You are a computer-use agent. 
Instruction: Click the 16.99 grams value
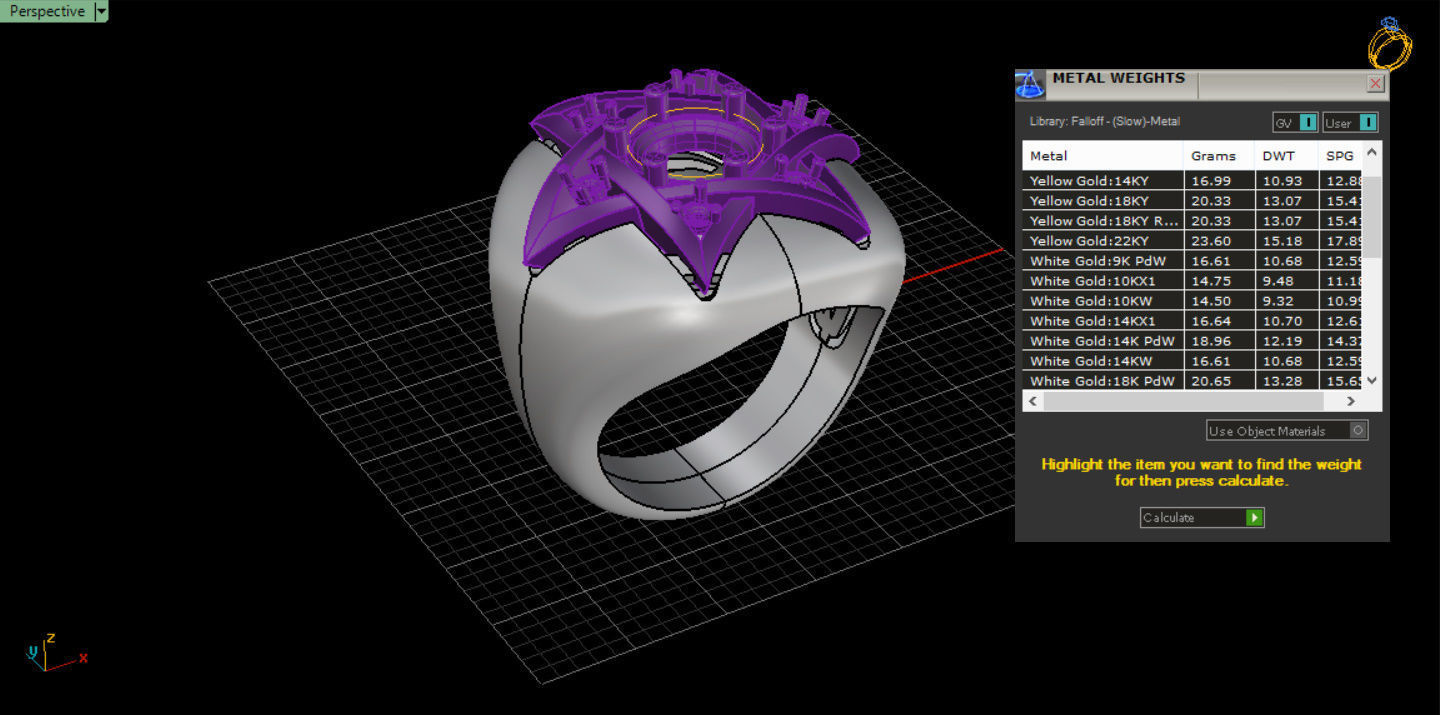(1210, 181)
